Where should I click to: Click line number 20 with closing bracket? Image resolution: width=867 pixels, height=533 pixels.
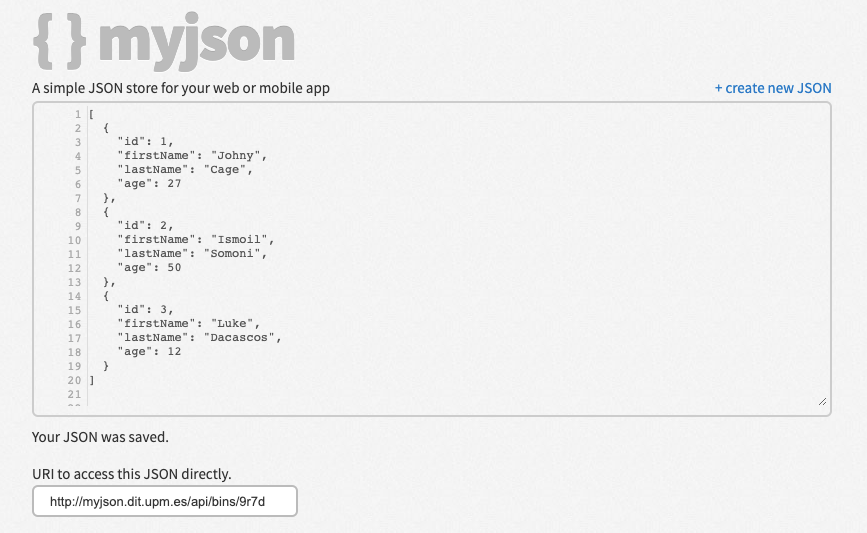(74, 380)
